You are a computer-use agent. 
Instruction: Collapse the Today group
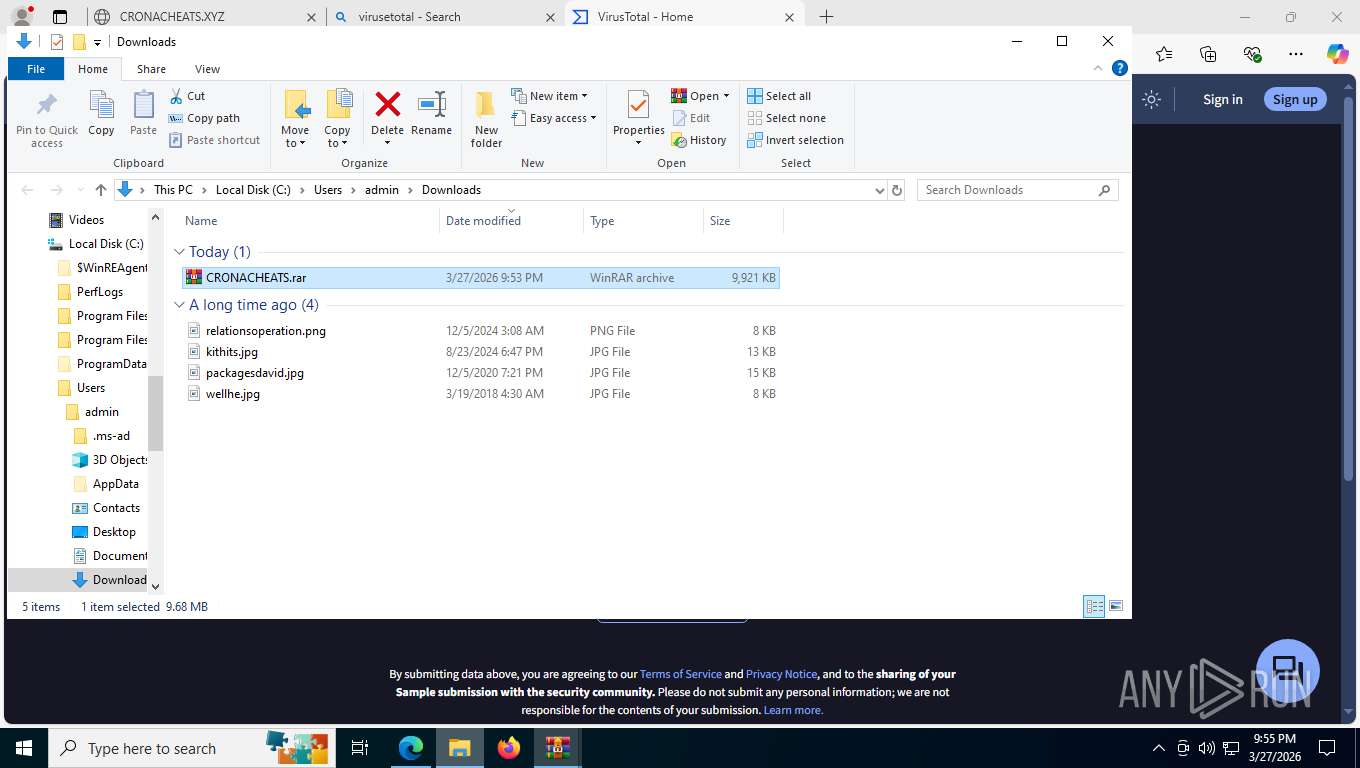(x=179, y=252)
